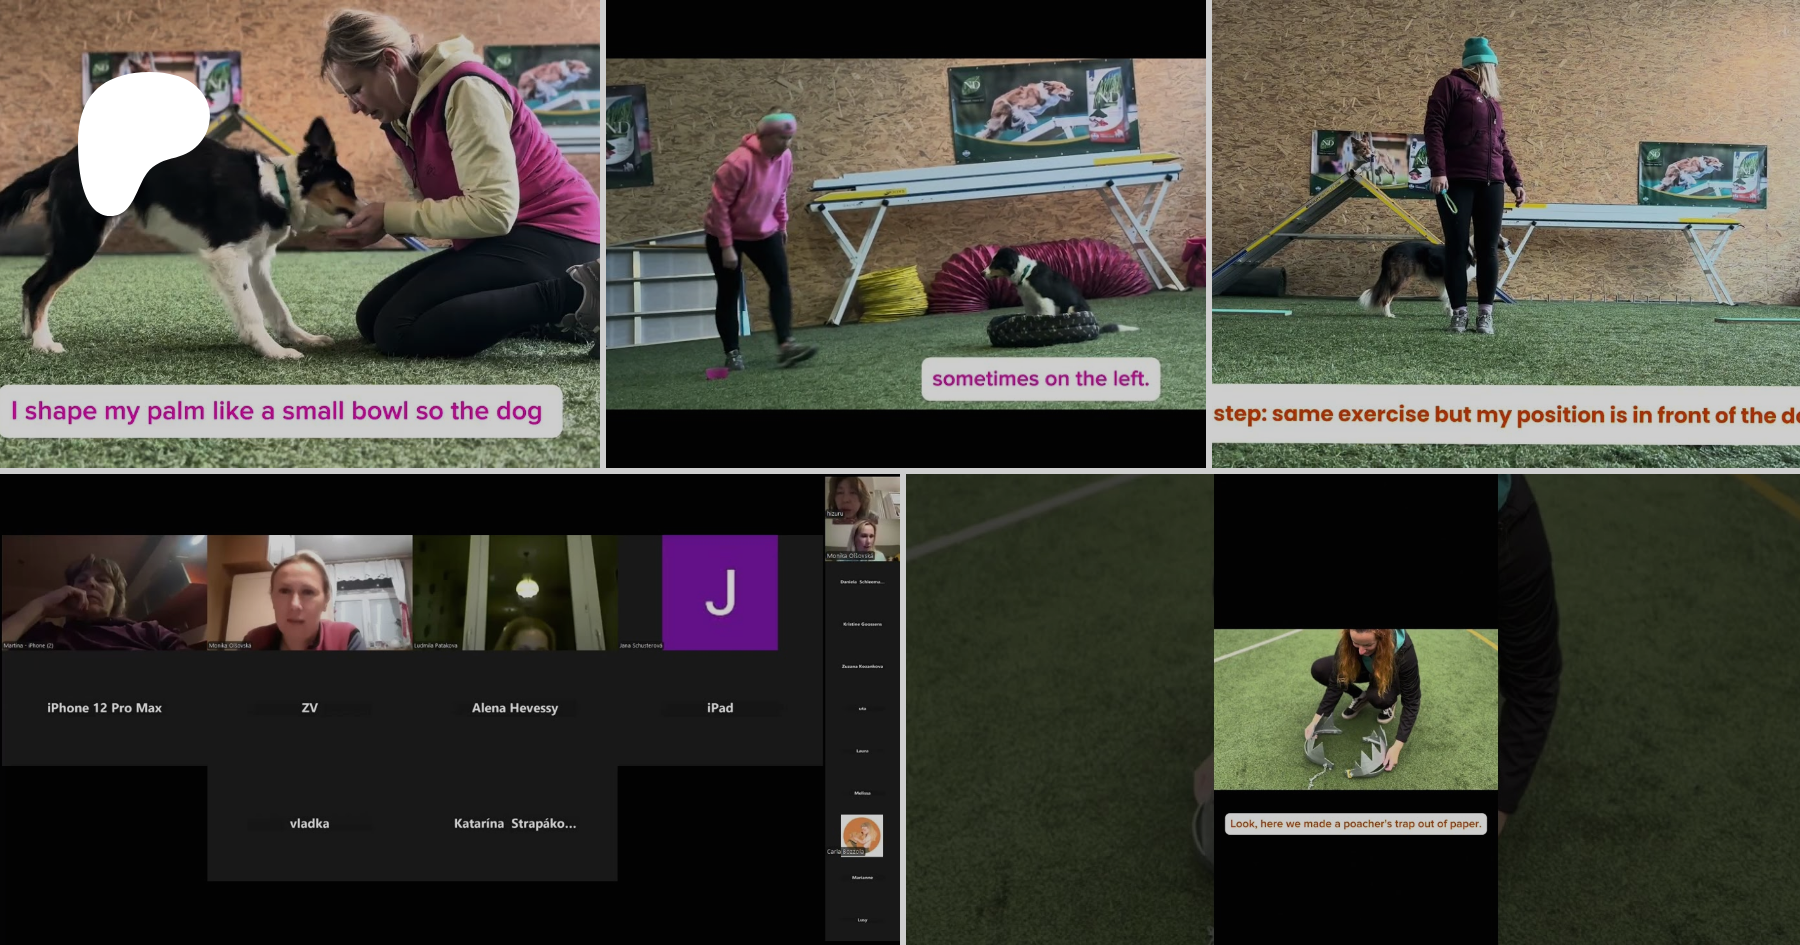Image resolution: width=1800 pixels, height=945 pixels.
Task: Click the 'Look, here we made a poacher's trap' caption
Action: tap(1355, 824)
